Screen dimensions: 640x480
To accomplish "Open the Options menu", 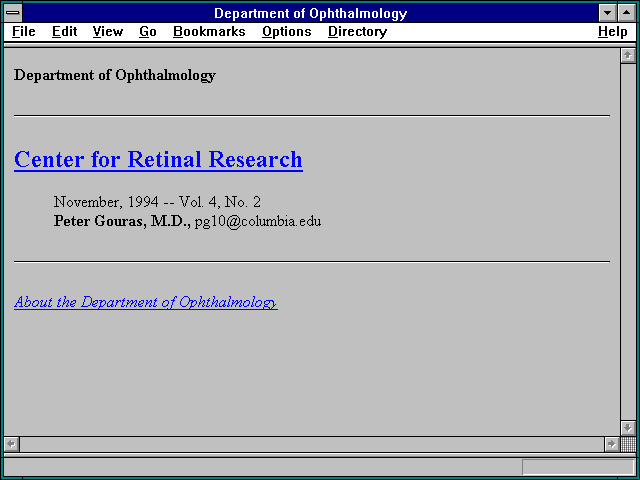I will [x=287, y=32].
